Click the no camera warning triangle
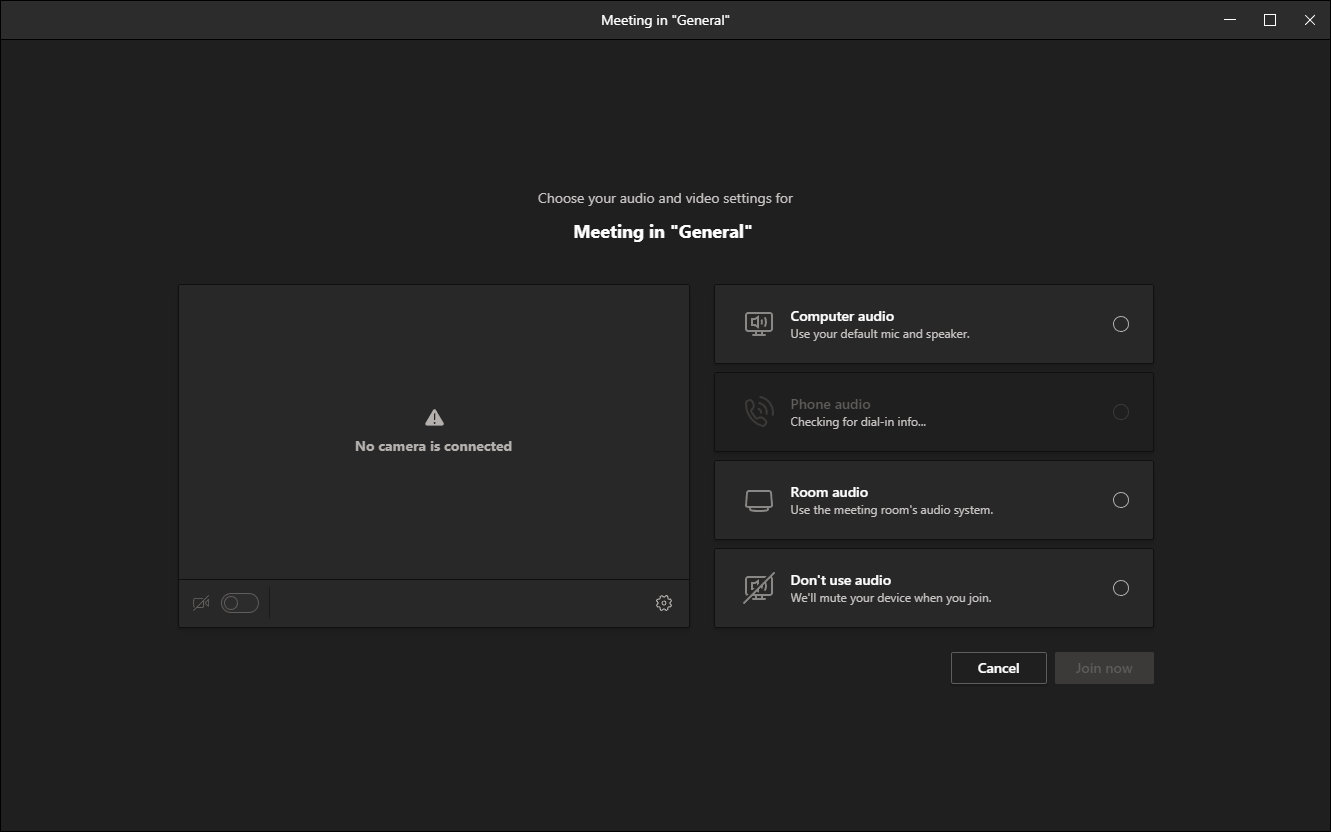 (x=433, y=418)
